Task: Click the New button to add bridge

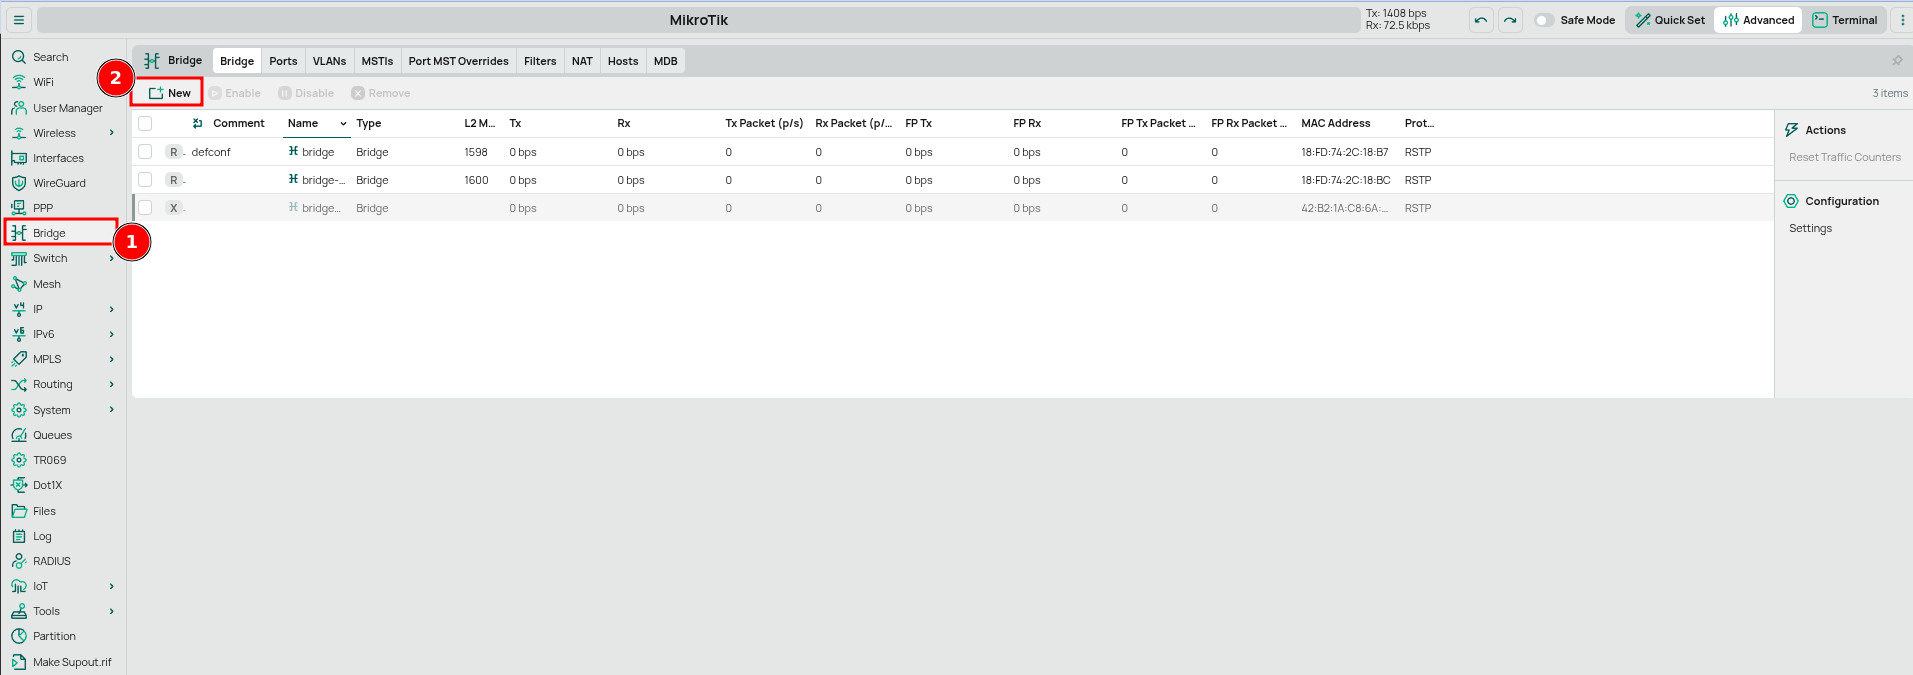Action: (x=169, y=93)
